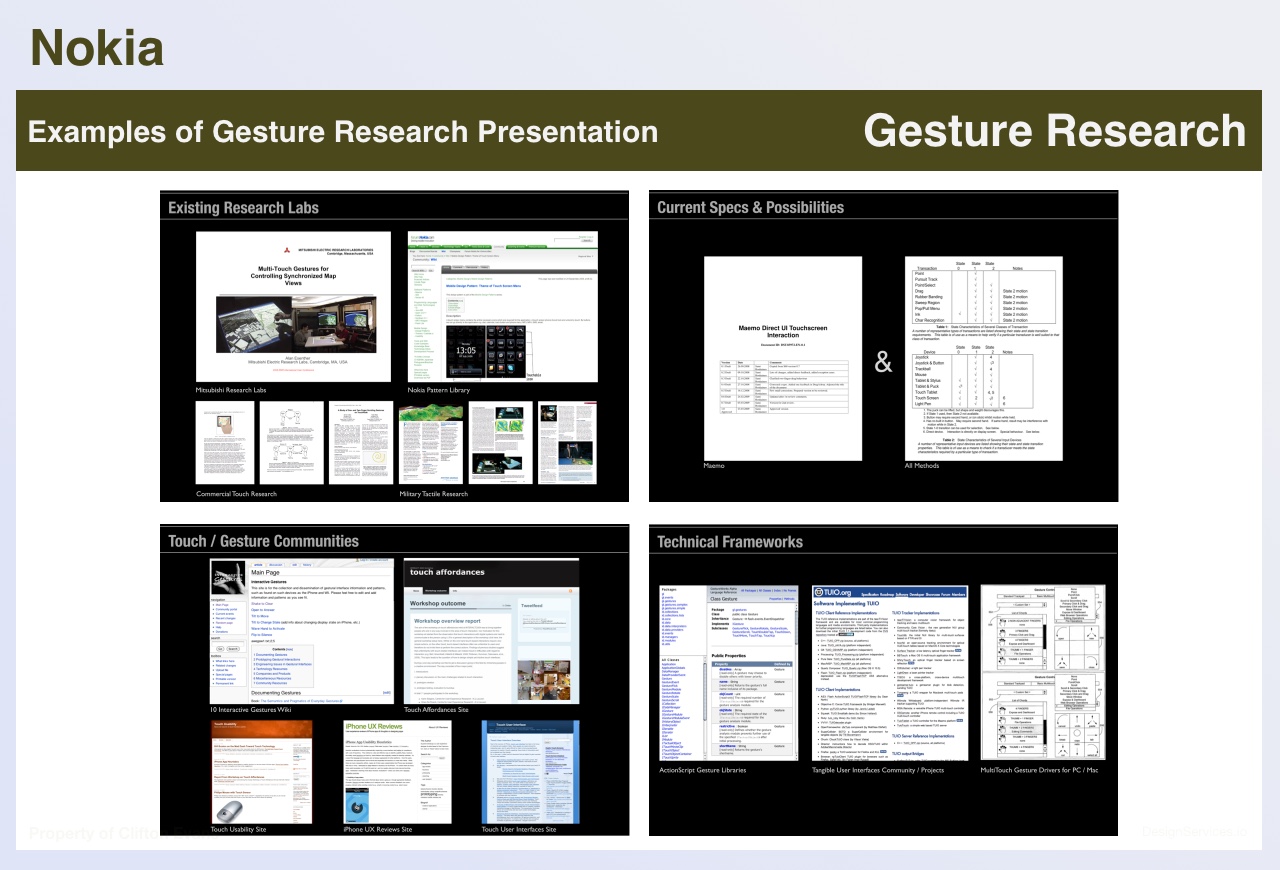The width and height of the screenshot is (1280, 870).
Task: Click the Nokia title text
Action: (97, 48)
